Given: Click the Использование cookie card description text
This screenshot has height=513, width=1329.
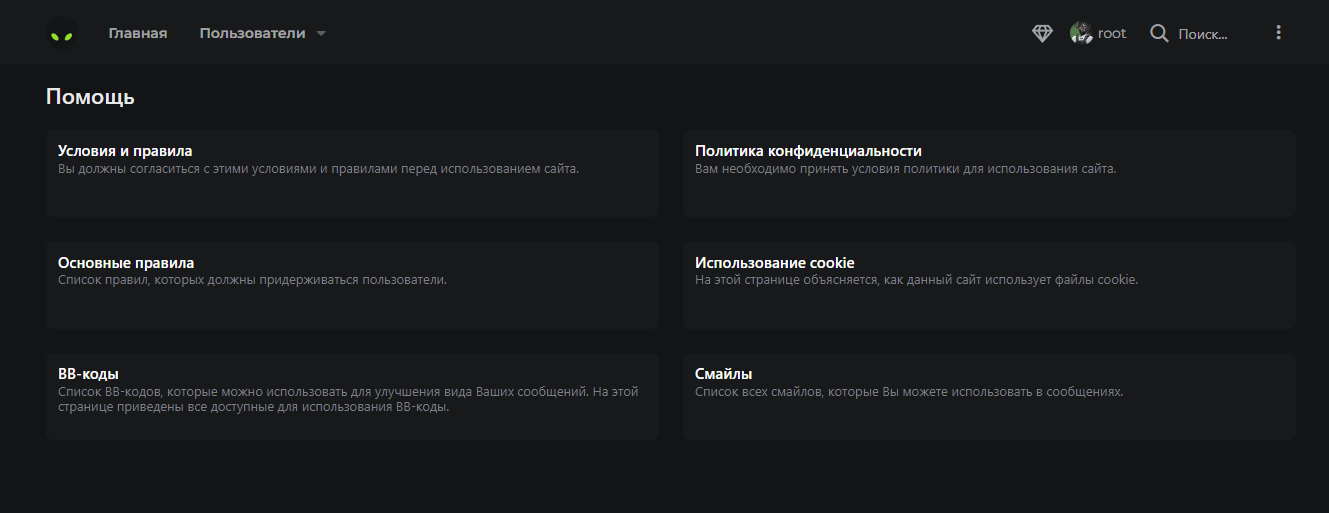Looking at the screenshot, I should [x=916, y=280].
